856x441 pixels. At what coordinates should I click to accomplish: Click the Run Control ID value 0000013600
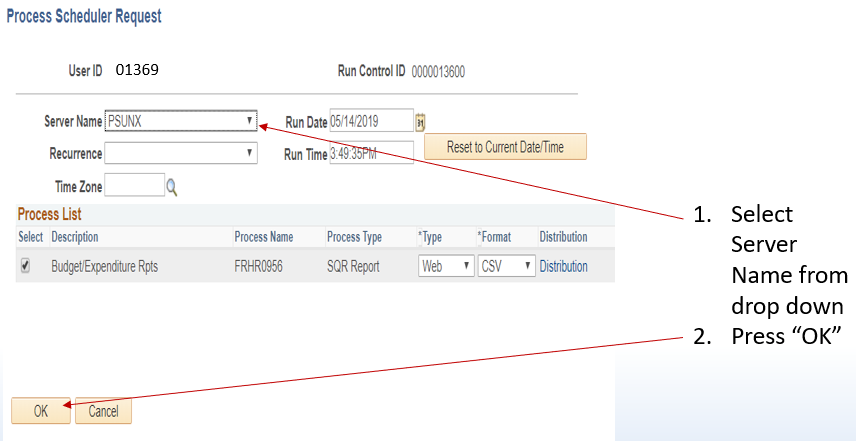pos(438,72)
